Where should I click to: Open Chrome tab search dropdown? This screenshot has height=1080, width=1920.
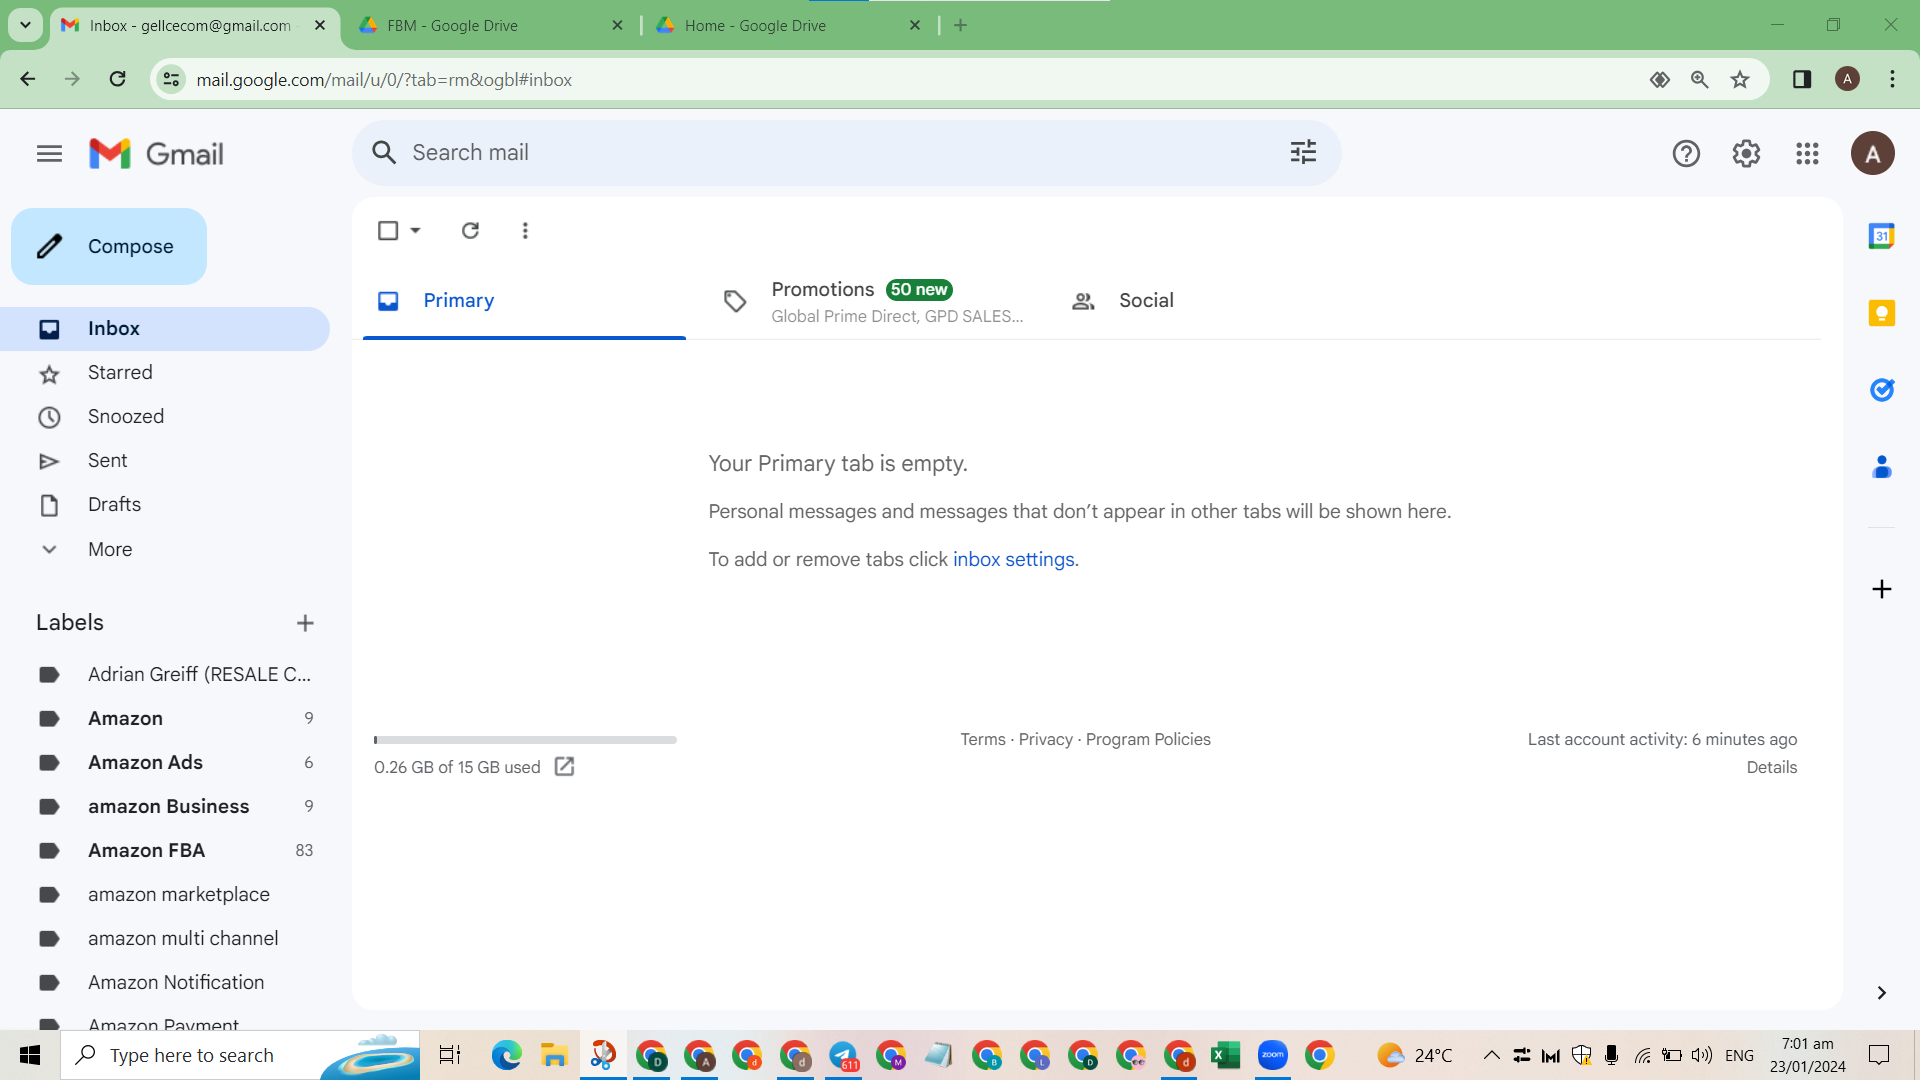[x=25, y=25]
